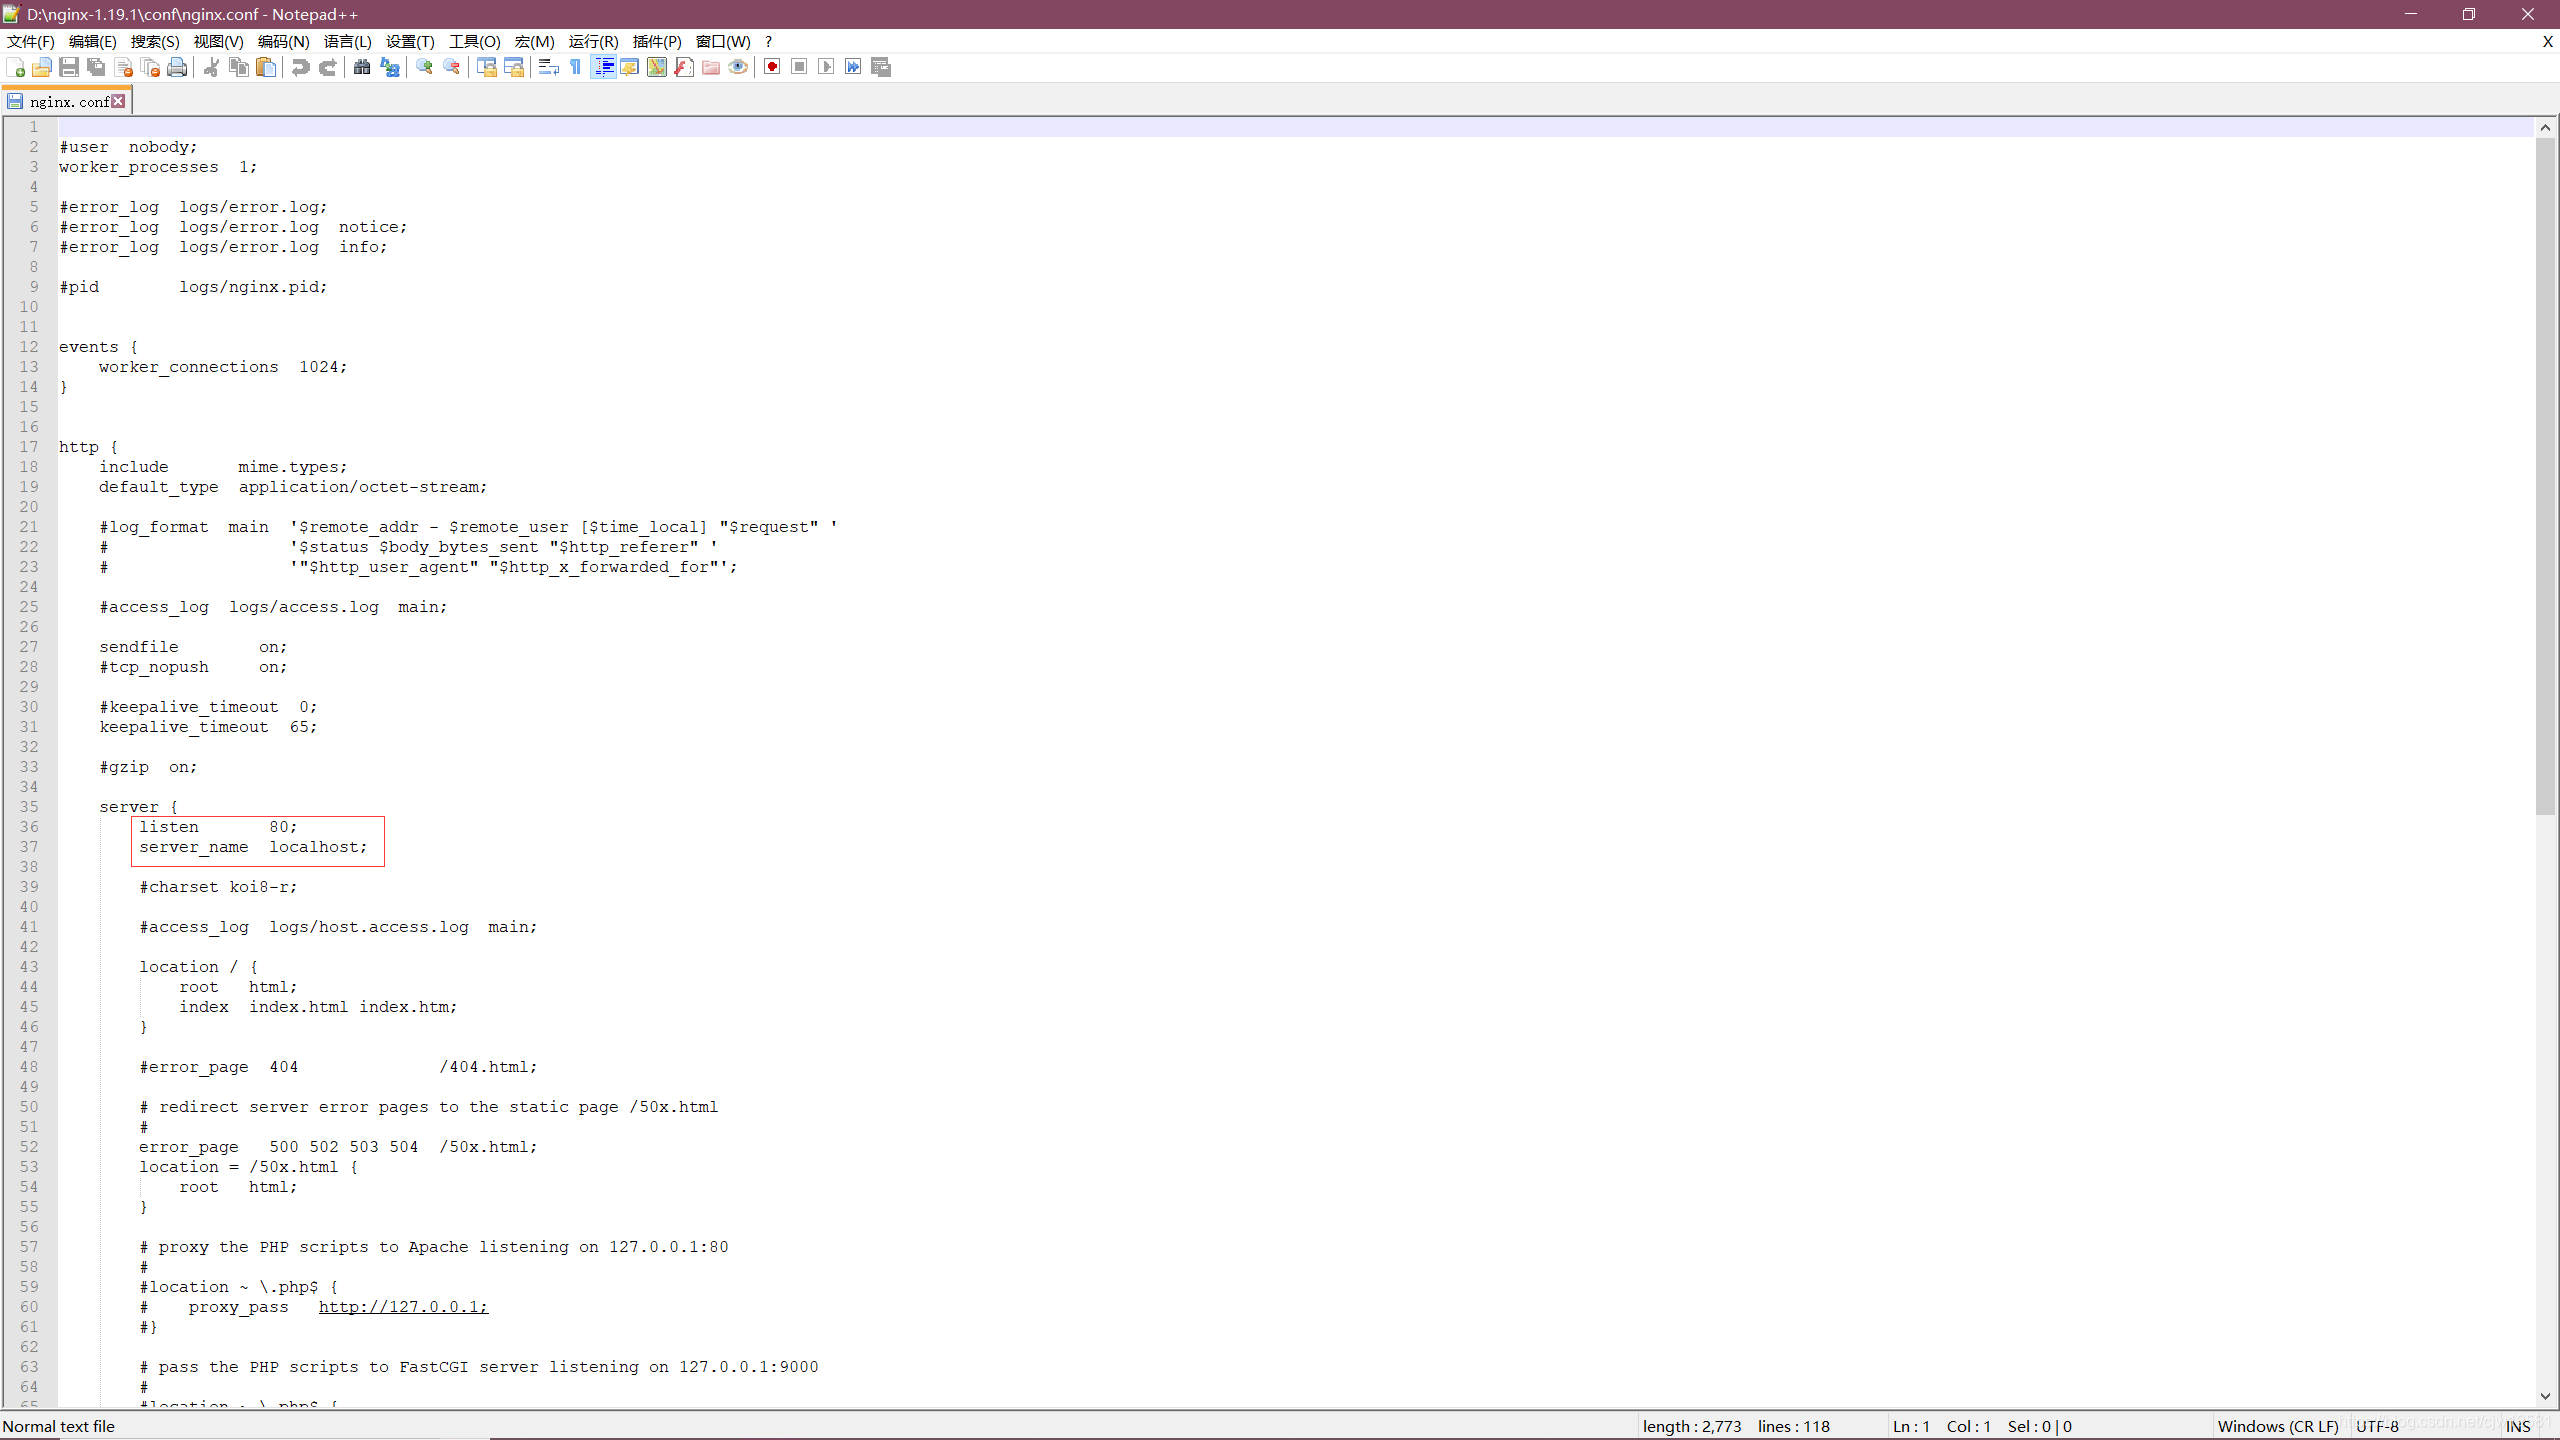Toggle show all characters (pilcrow)
The image size is (2560, 1440).
point(575,67)
